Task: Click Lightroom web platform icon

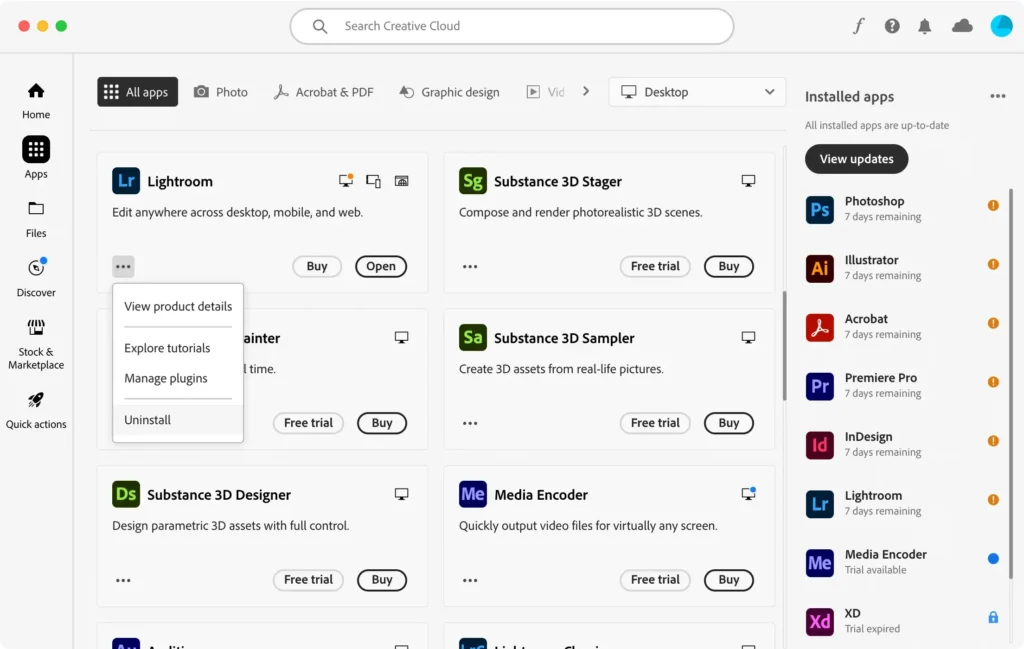Action: [402, 181]
